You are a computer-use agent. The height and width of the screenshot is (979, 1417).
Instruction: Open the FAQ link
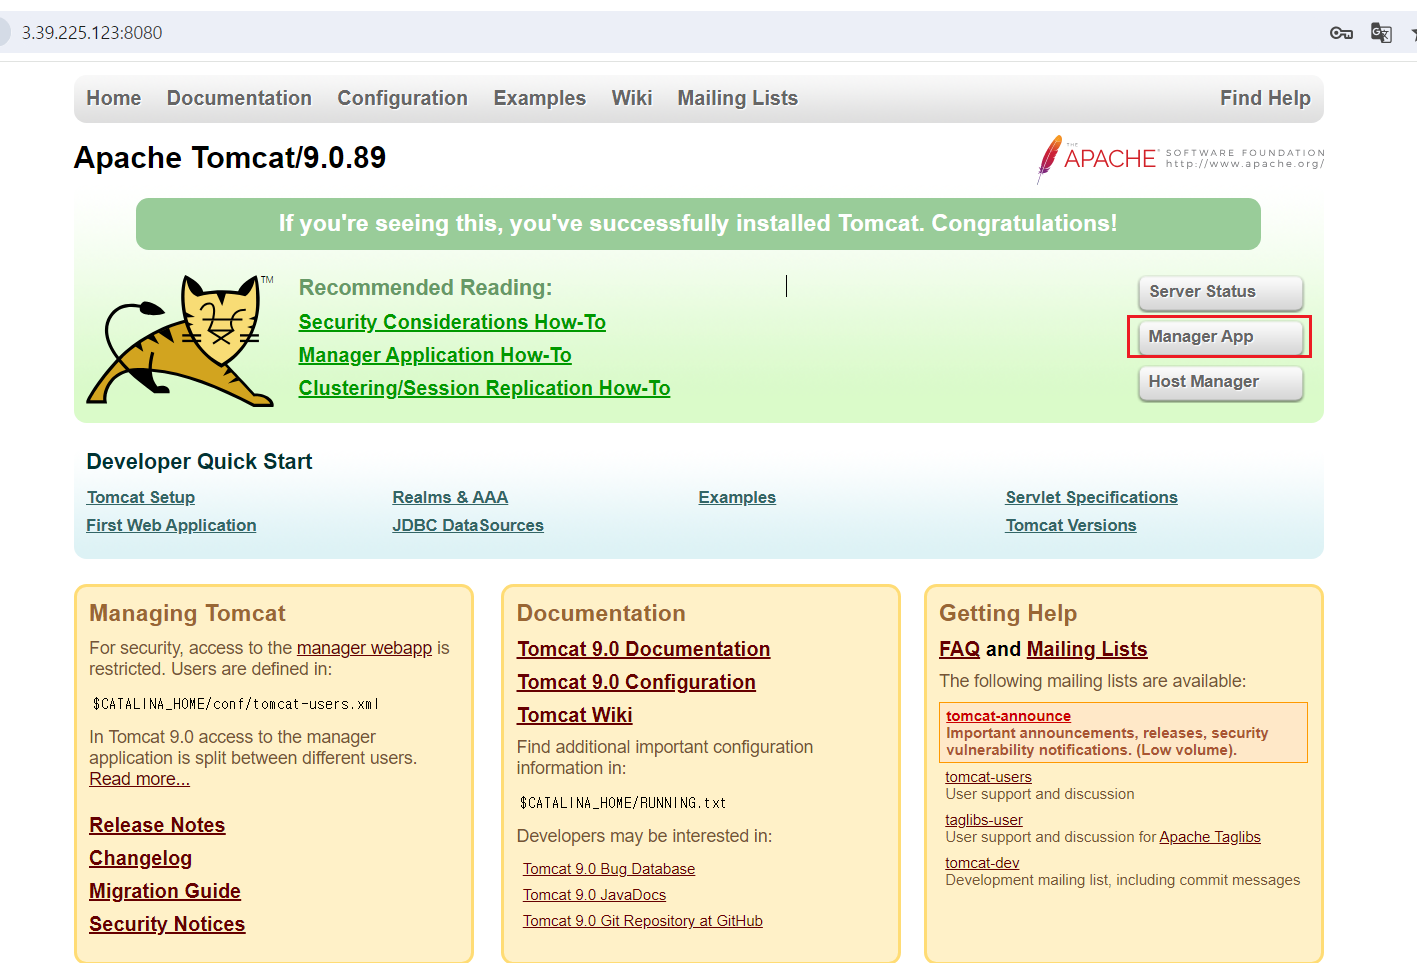coord(959,649)
